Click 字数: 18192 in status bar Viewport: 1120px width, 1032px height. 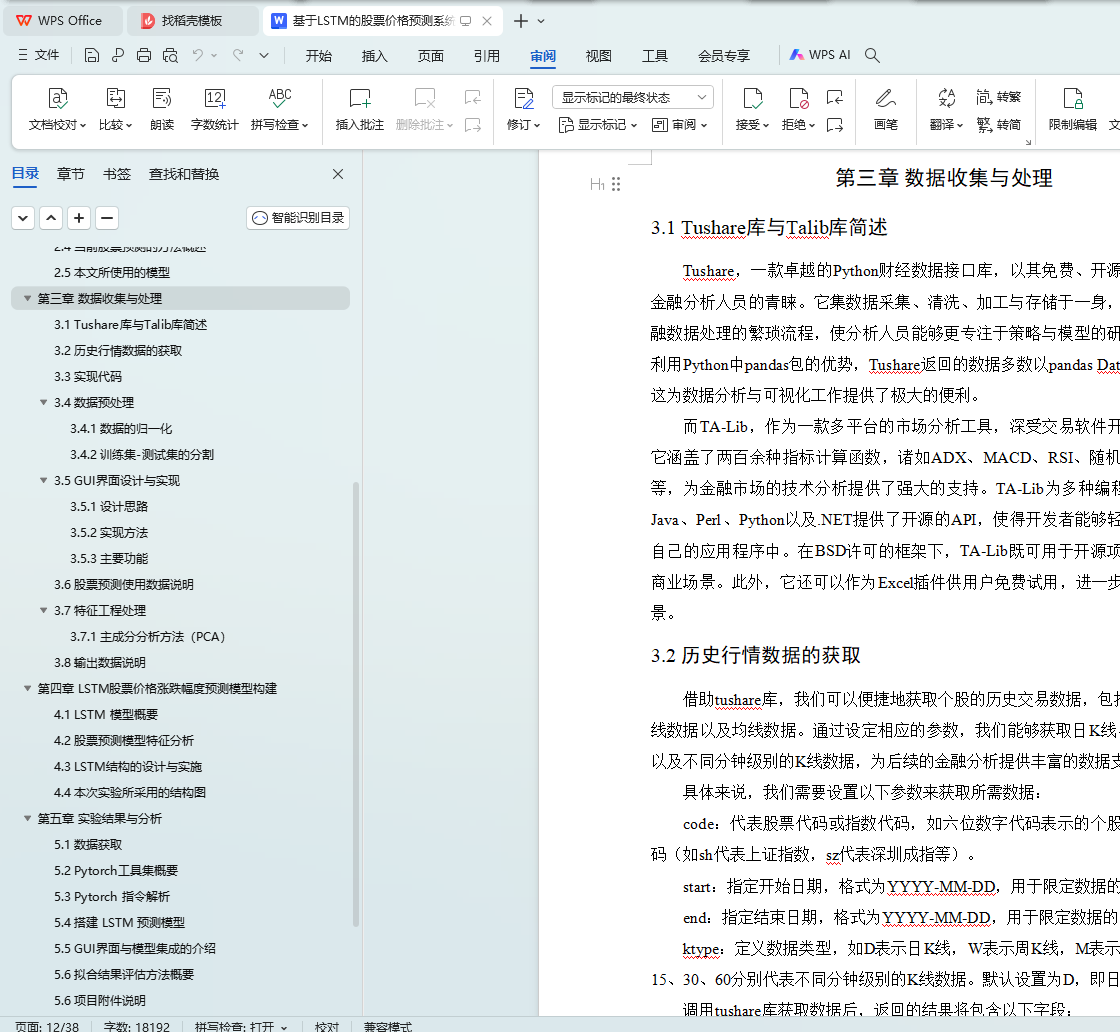coord(136,1026)
